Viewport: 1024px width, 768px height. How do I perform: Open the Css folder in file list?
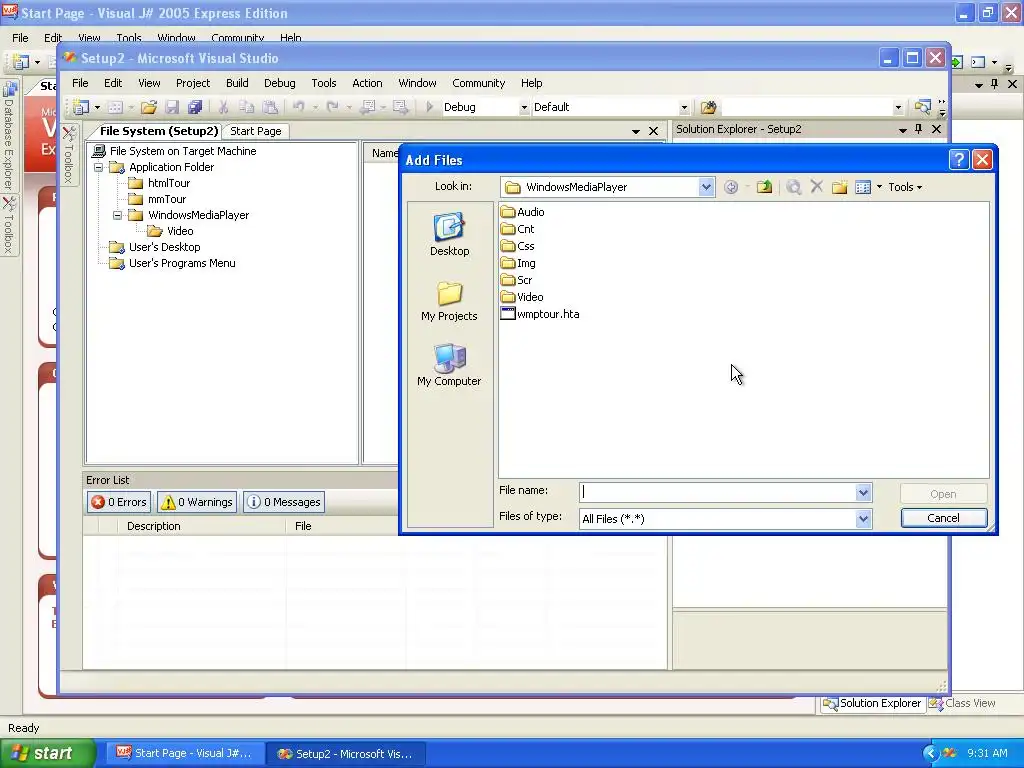pos(517,246)
